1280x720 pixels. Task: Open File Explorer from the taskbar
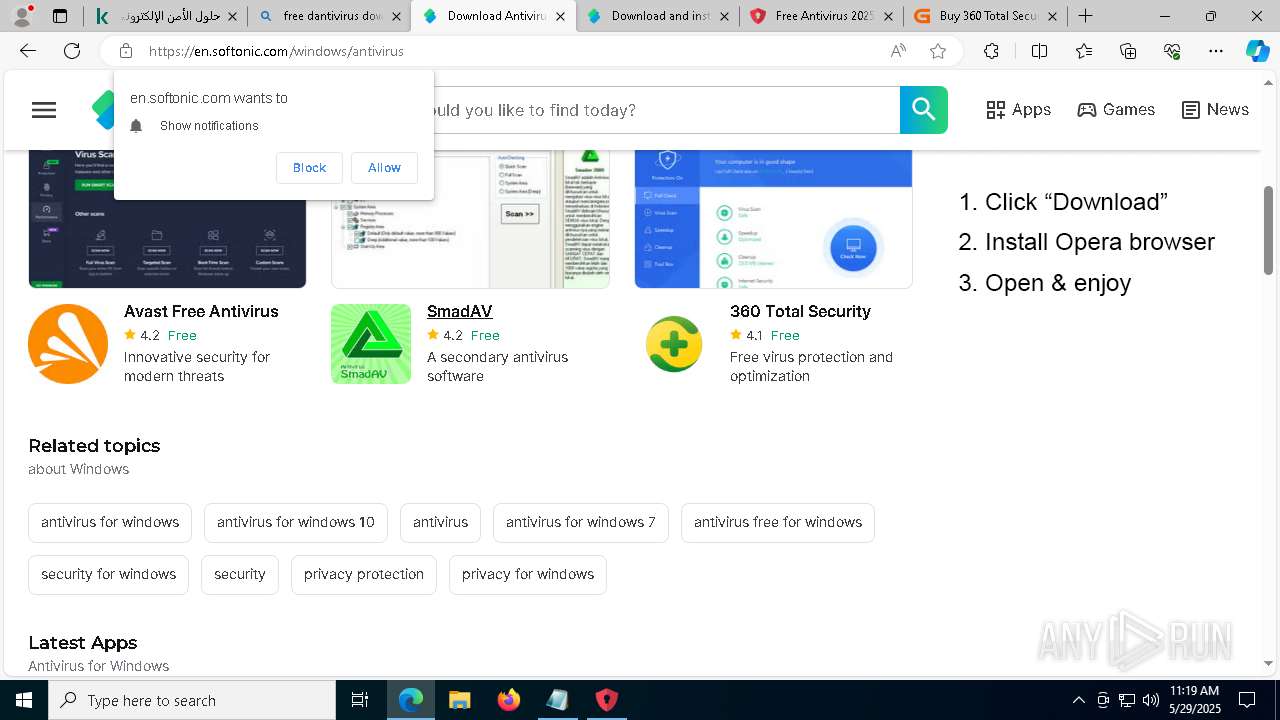click(x=459, y=700)
